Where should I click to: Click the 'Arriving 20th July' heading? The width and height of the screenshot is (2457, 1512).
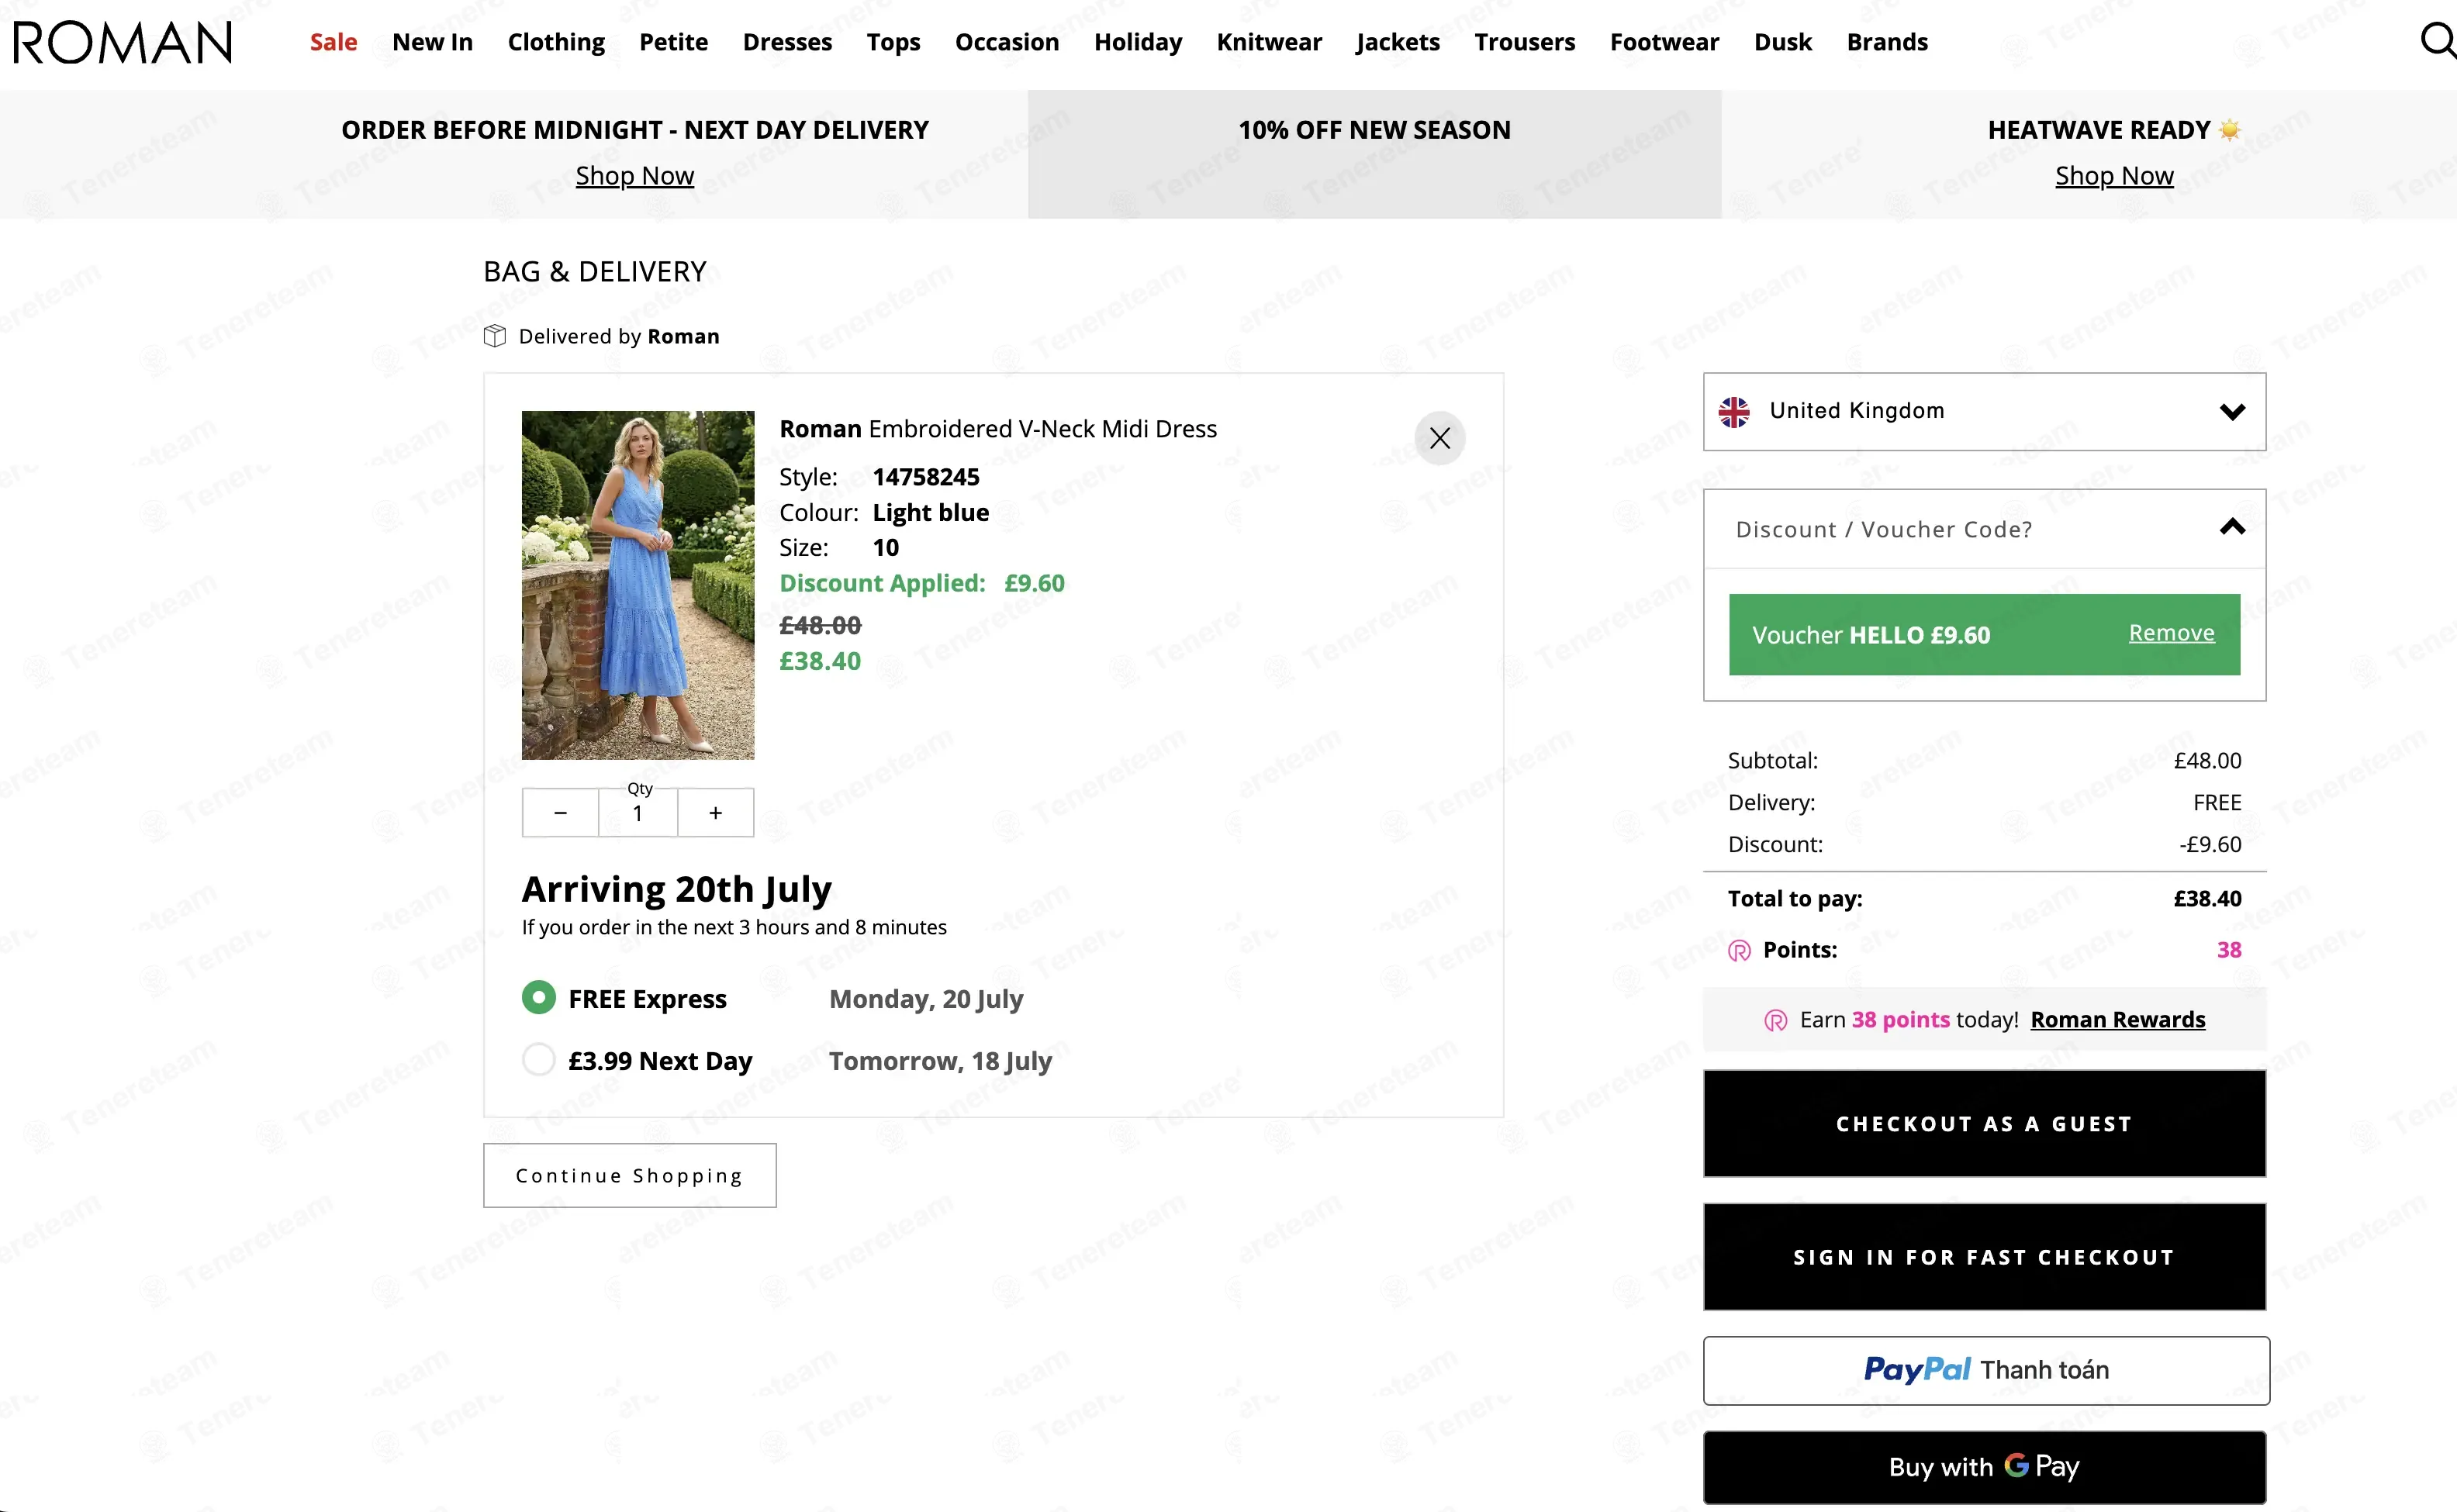tap(677, 889)
